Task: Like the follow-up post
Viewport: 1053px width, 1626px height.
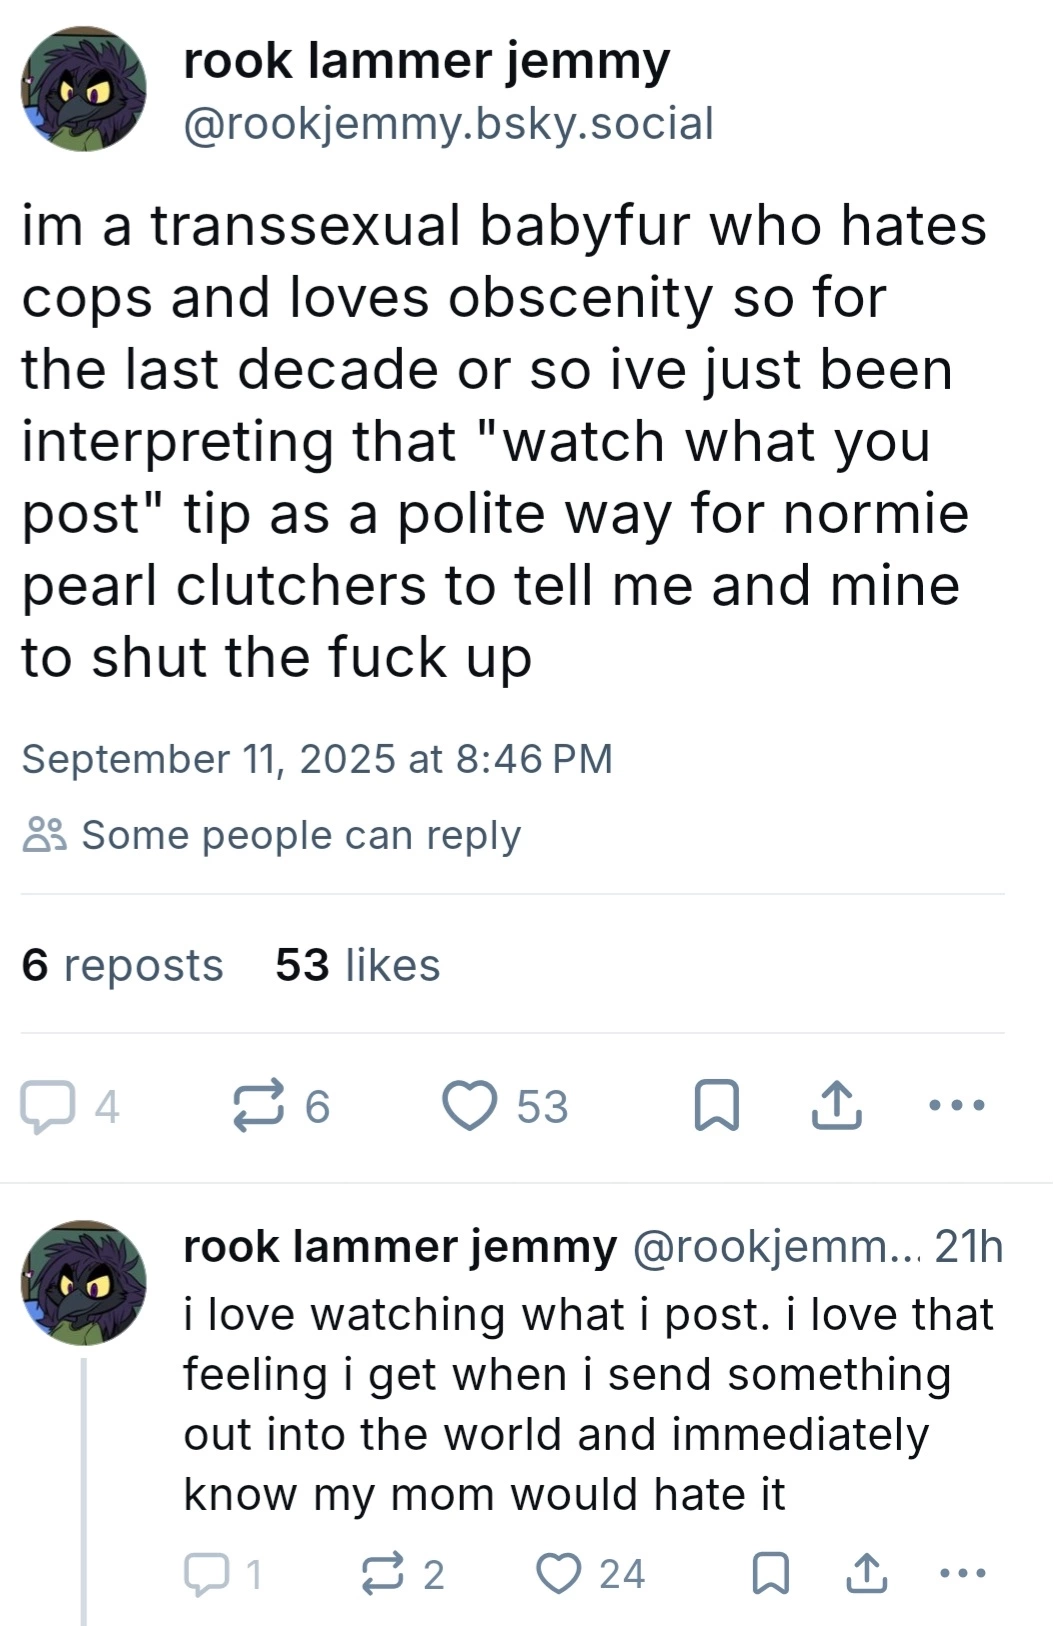Action: pyautogui.click(x=560, y=1575)
